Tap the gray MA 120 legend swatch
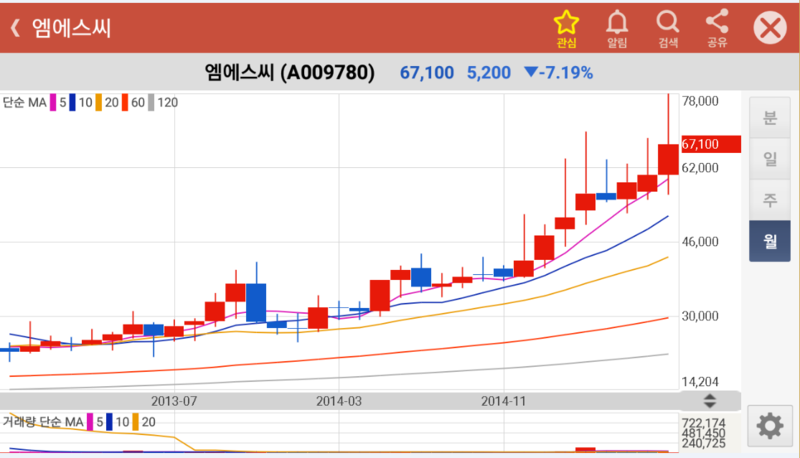The width and height of the screenshot is (800, 458). click(152, 102)
